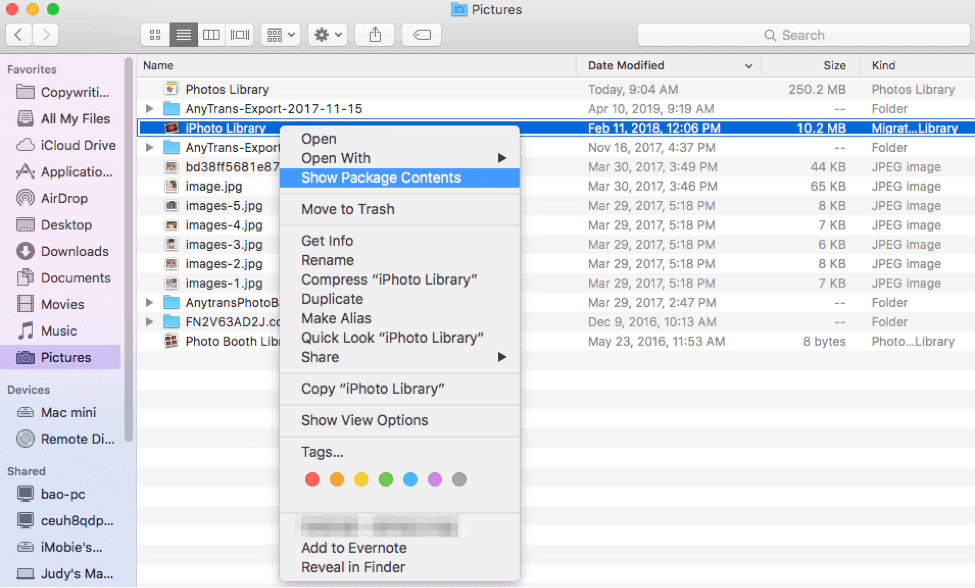Expand FN2V63AD2J folder

pos(149,322)
